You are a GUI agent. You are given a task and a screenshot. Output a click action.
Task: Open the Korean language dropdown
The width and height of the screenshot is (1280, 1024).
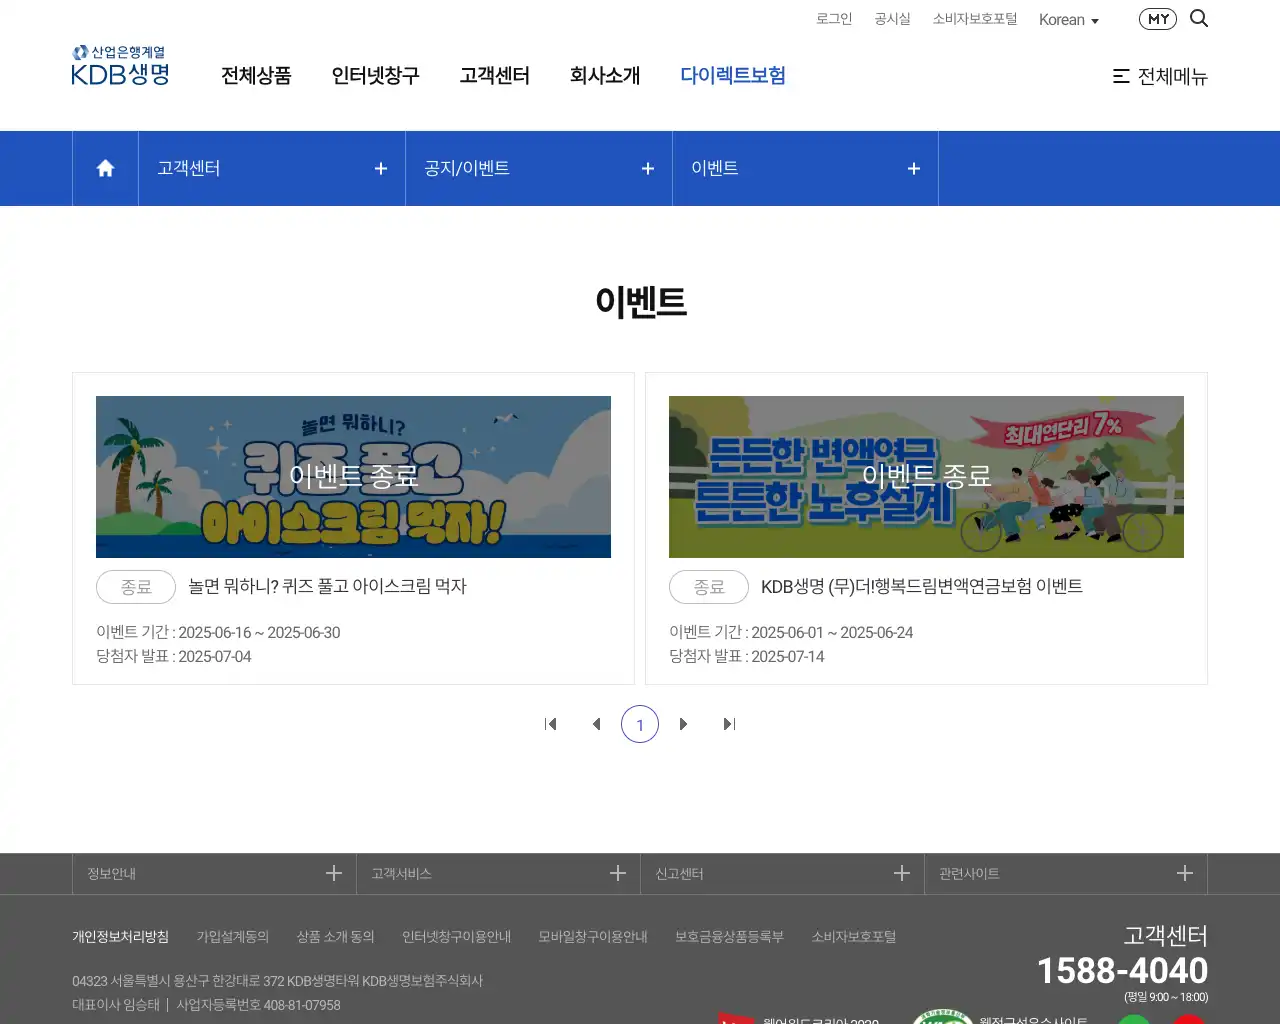1068,19
